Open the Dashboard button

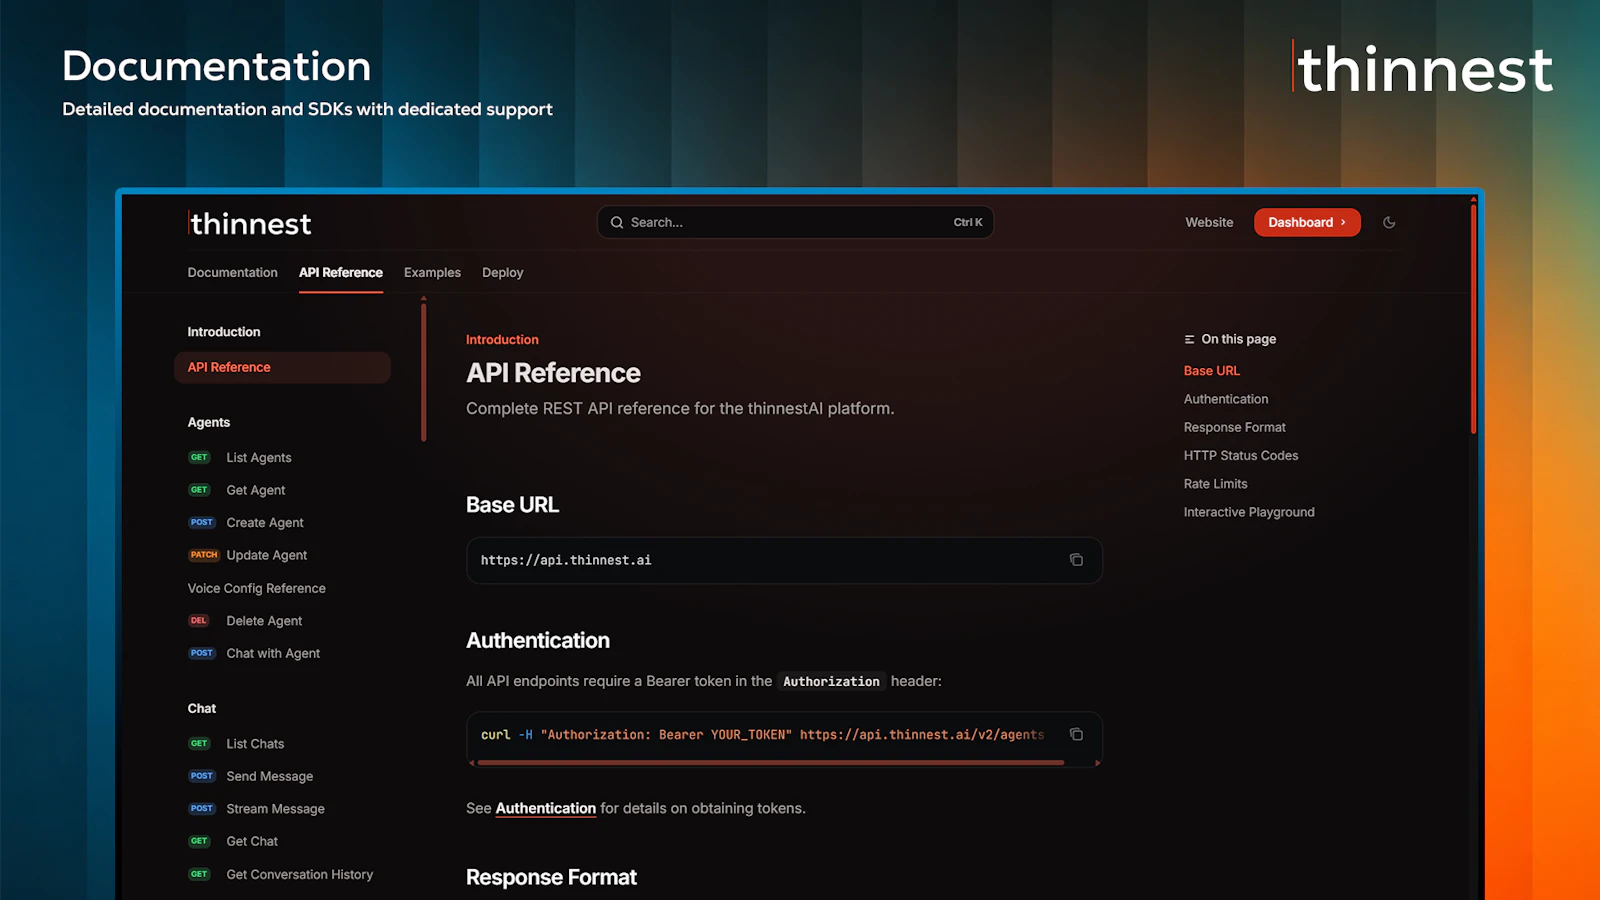click(x=1307, y=222)
